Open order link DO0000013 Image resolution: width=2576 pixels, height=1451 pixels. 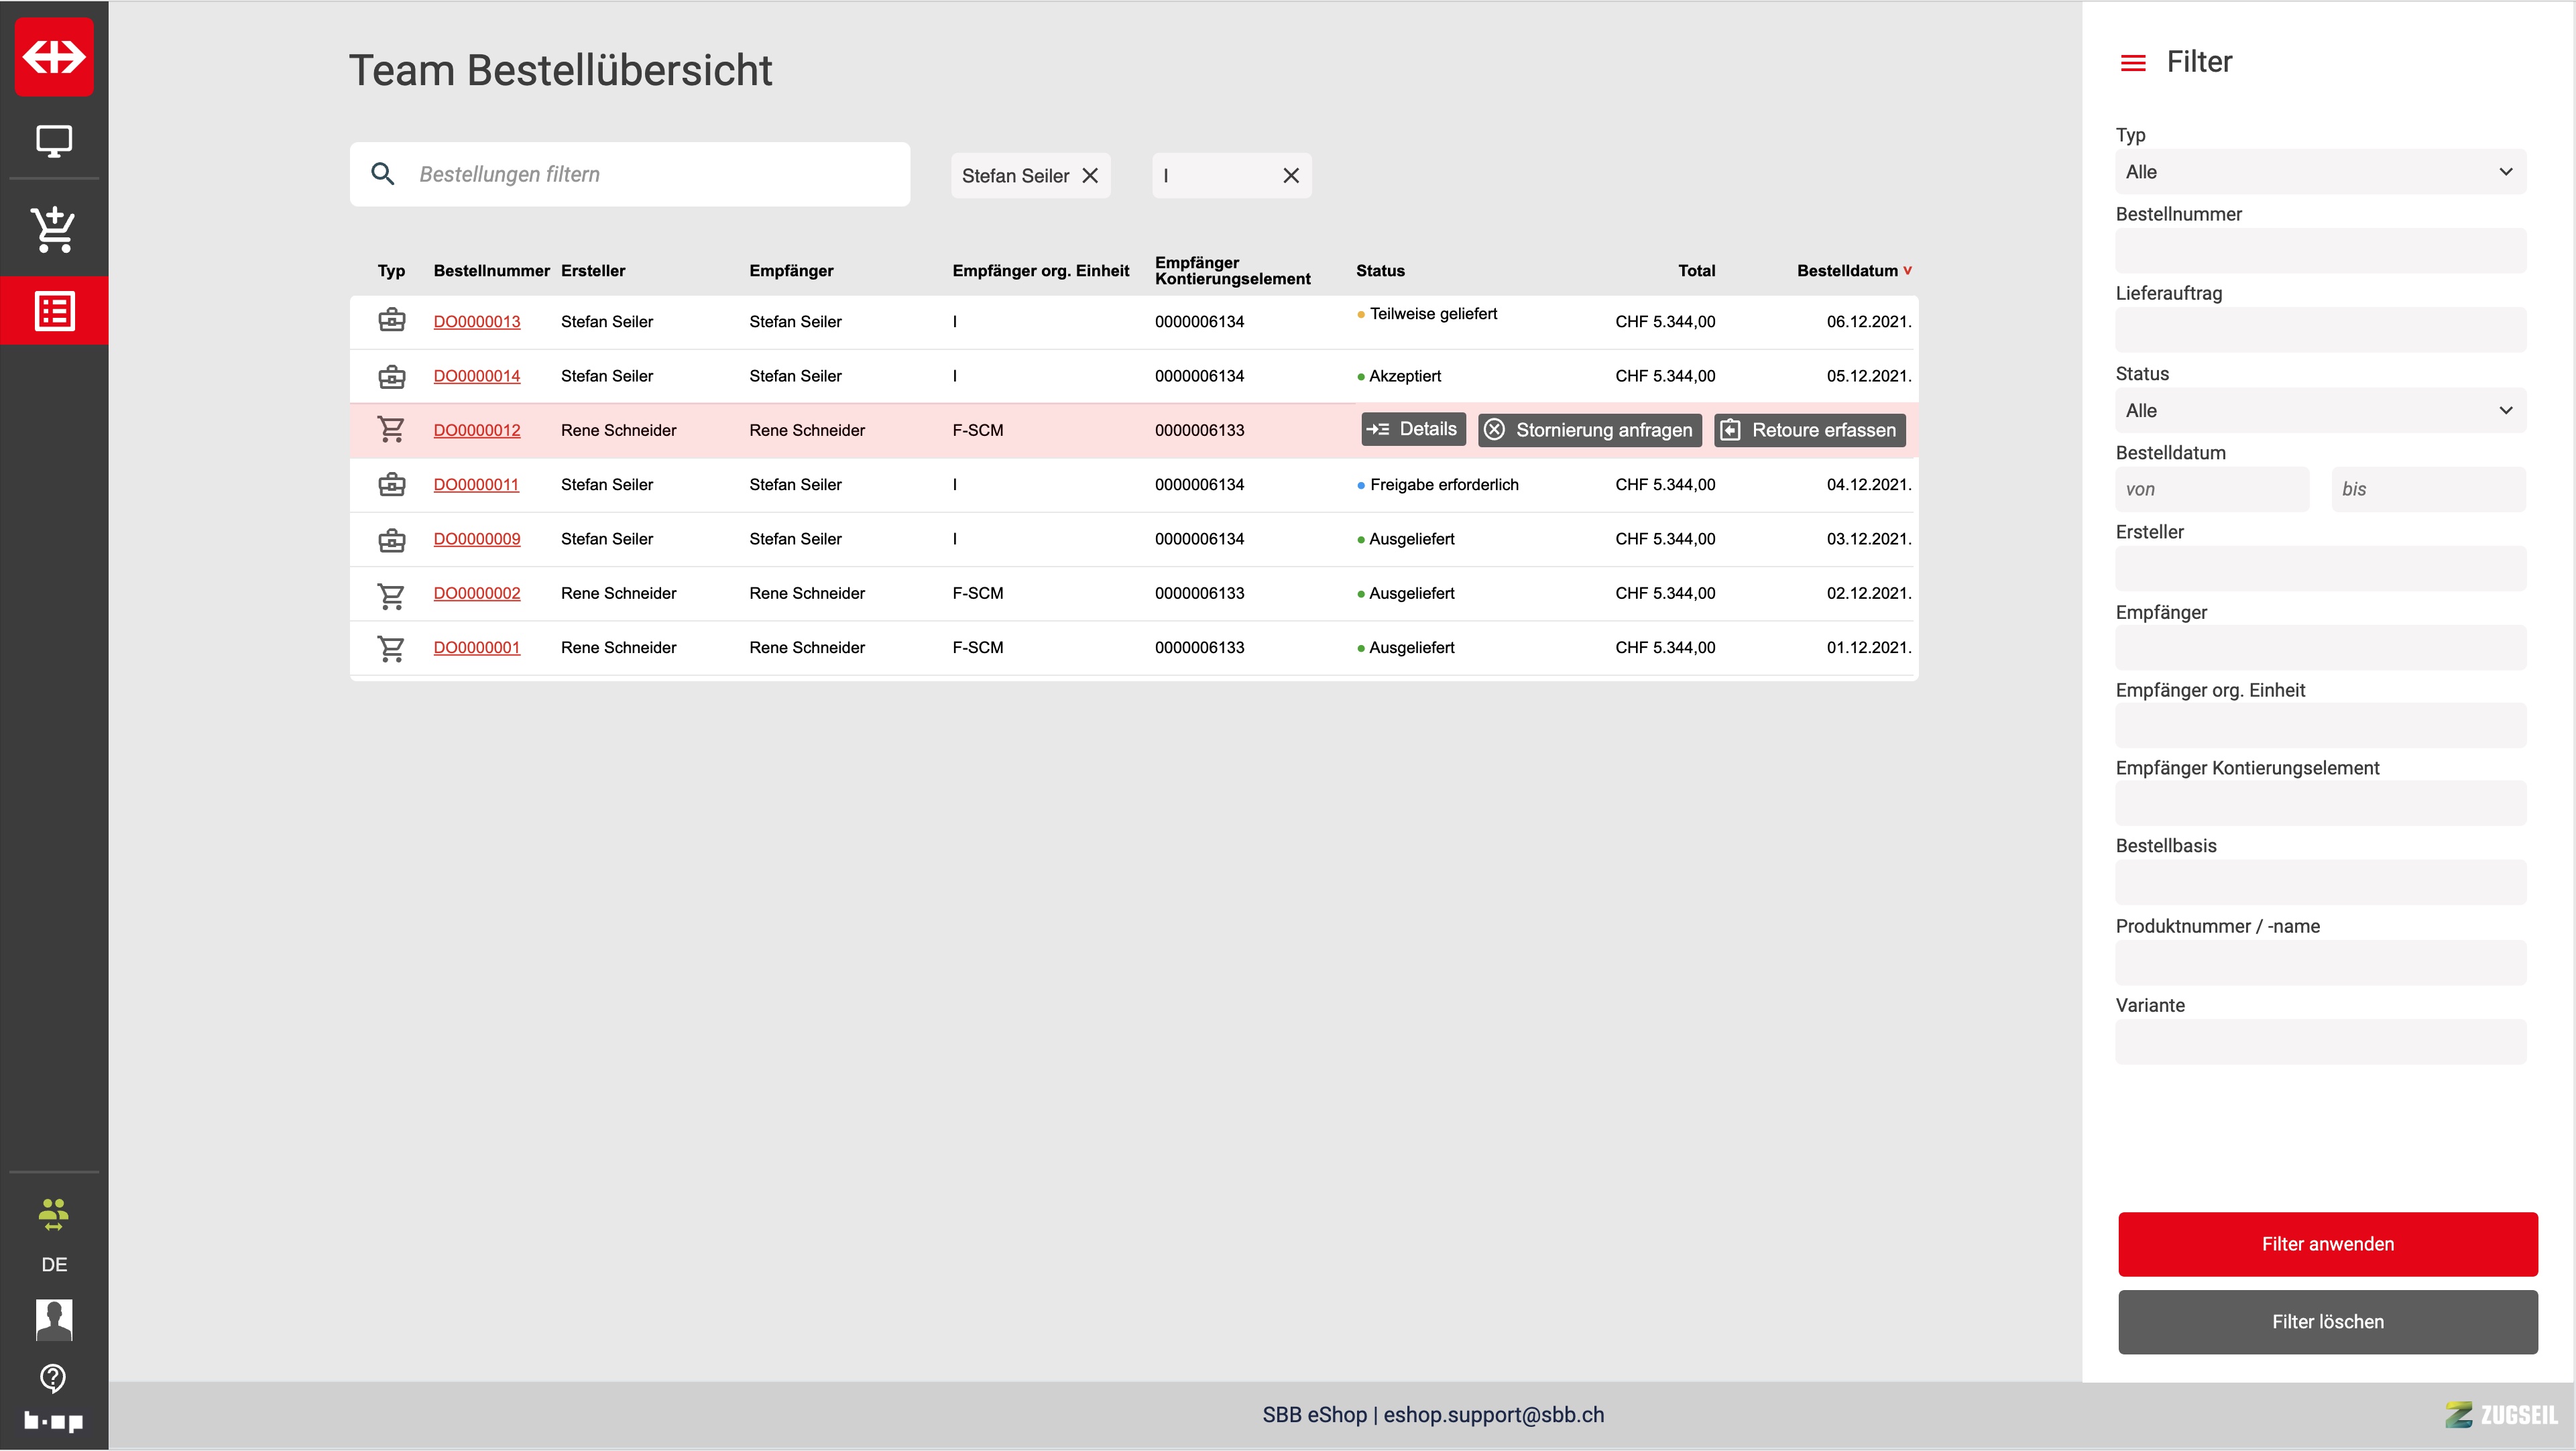pos(476,322)
